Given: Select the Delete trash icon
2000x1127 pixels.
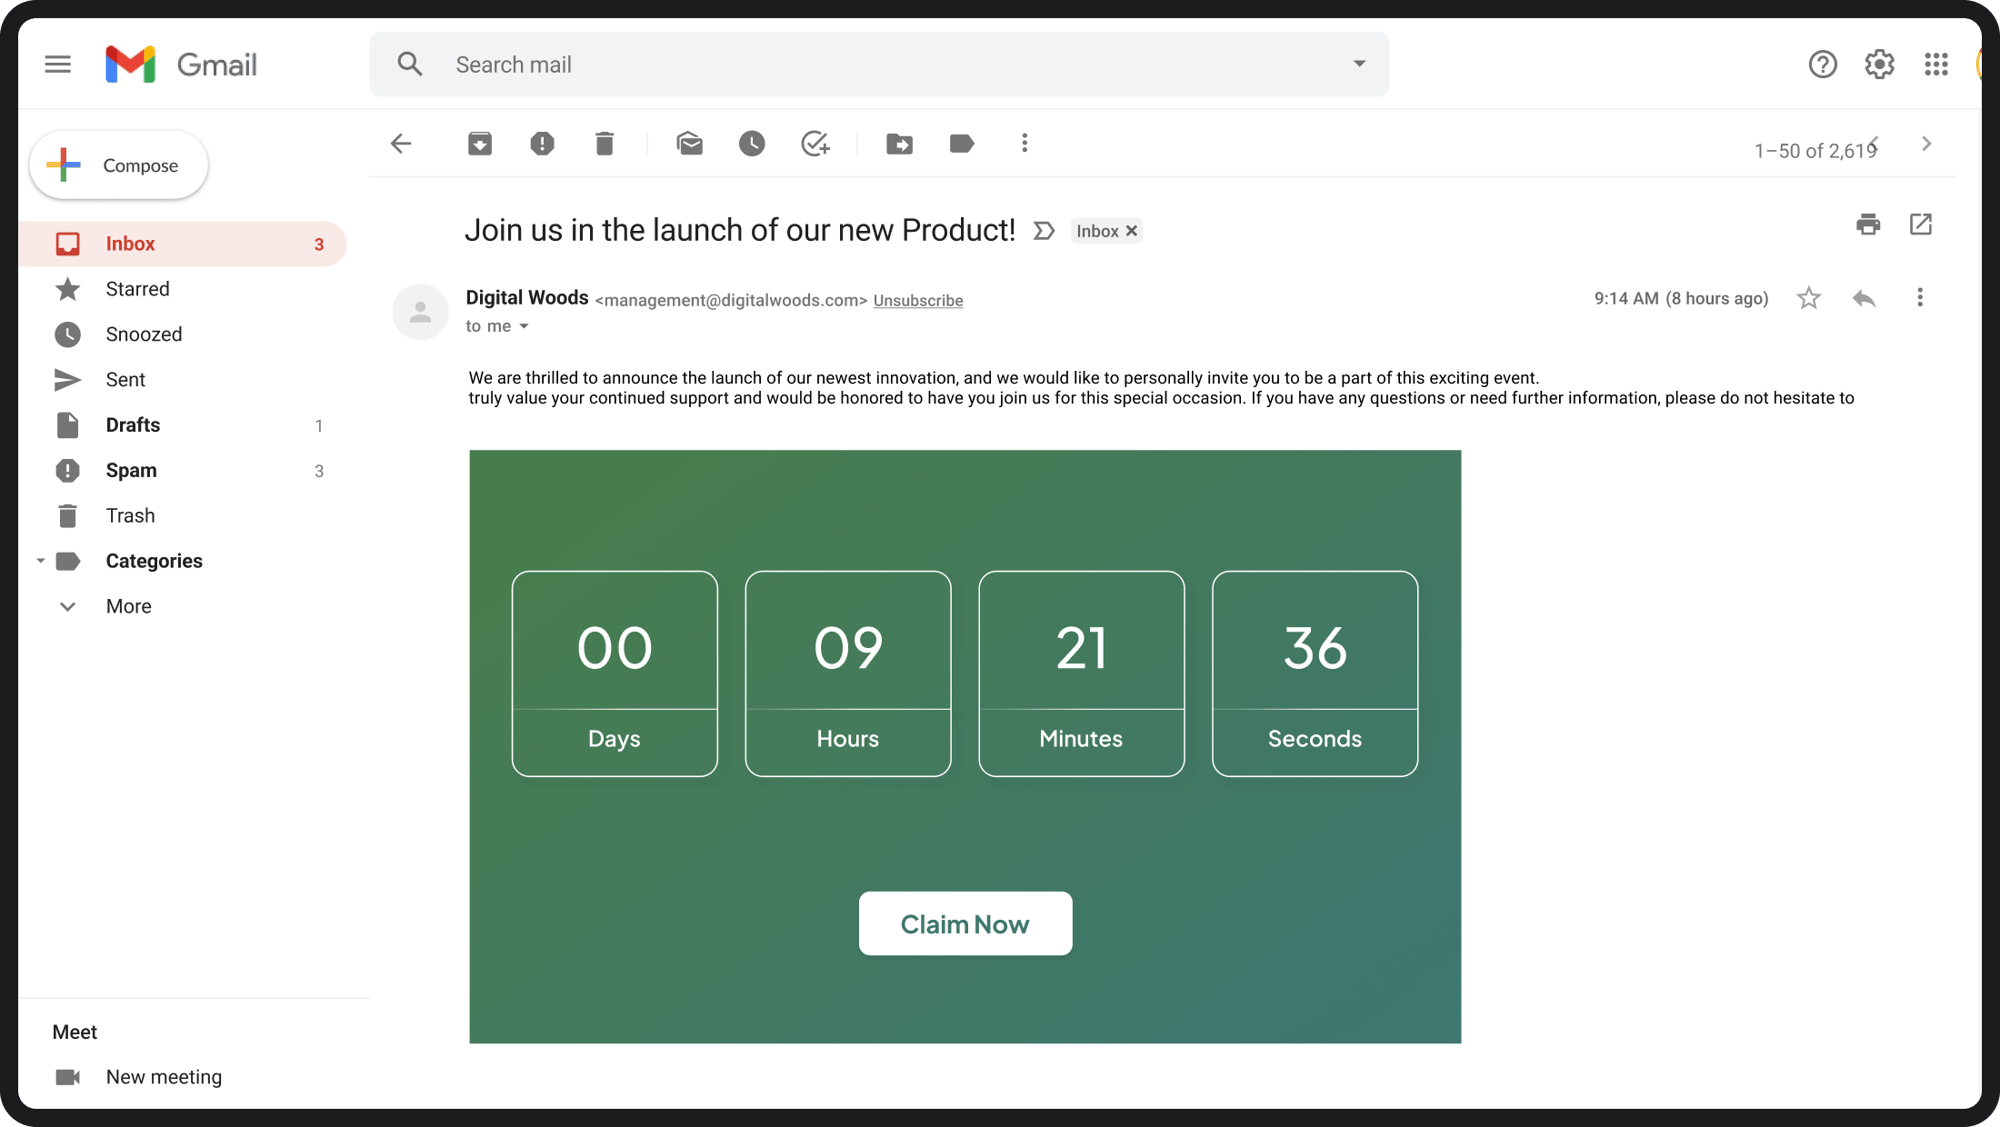Looking at the screenshot, I should click(x=604, y=143).
